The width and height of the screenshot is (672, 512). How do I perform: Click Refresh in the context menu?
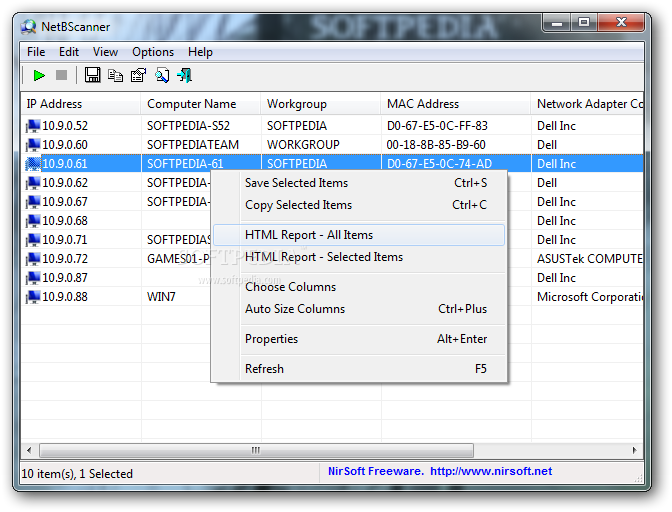pos(359,369)
